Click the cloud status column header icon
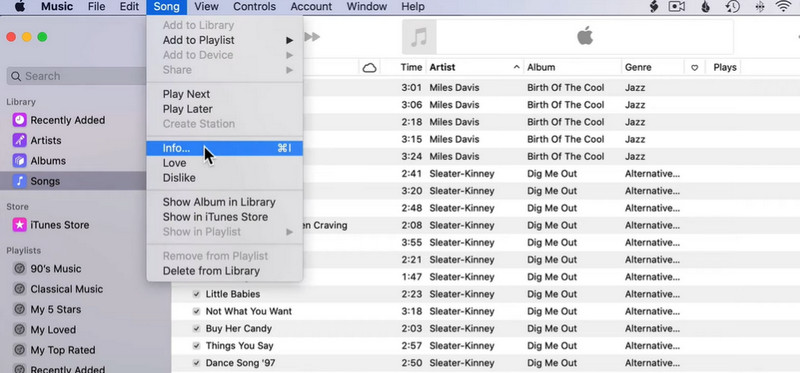800x373 pixels. click(369, 67)
